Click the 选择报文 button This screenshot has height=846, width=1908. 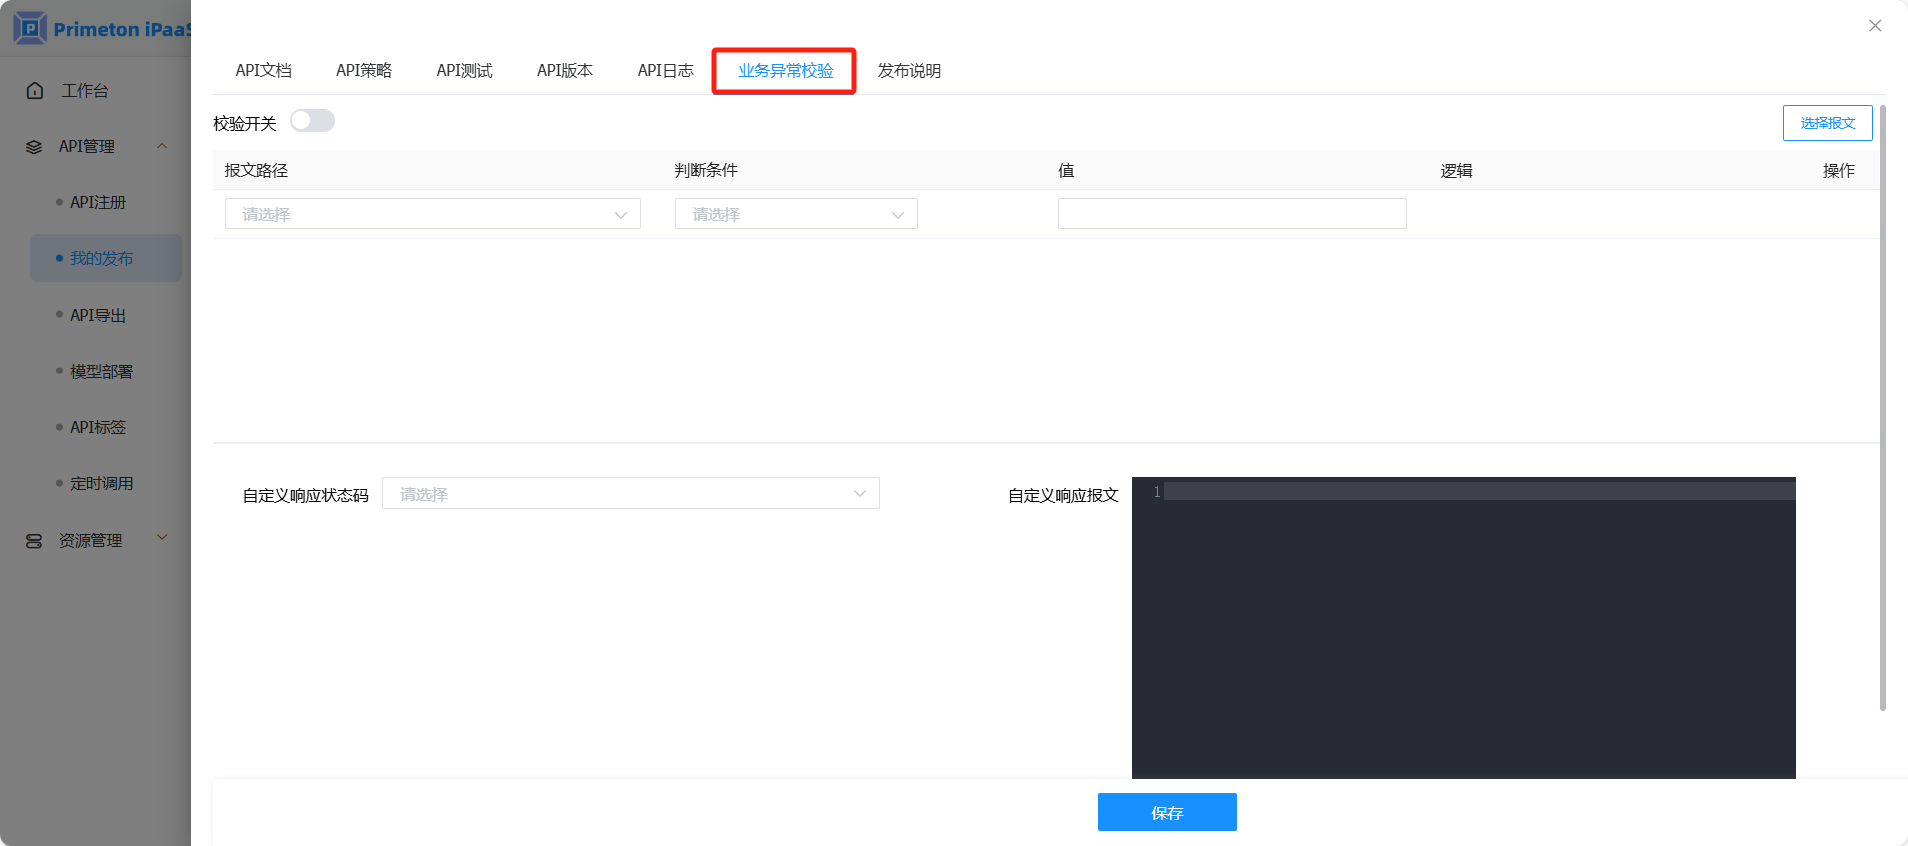(1827, 123)
